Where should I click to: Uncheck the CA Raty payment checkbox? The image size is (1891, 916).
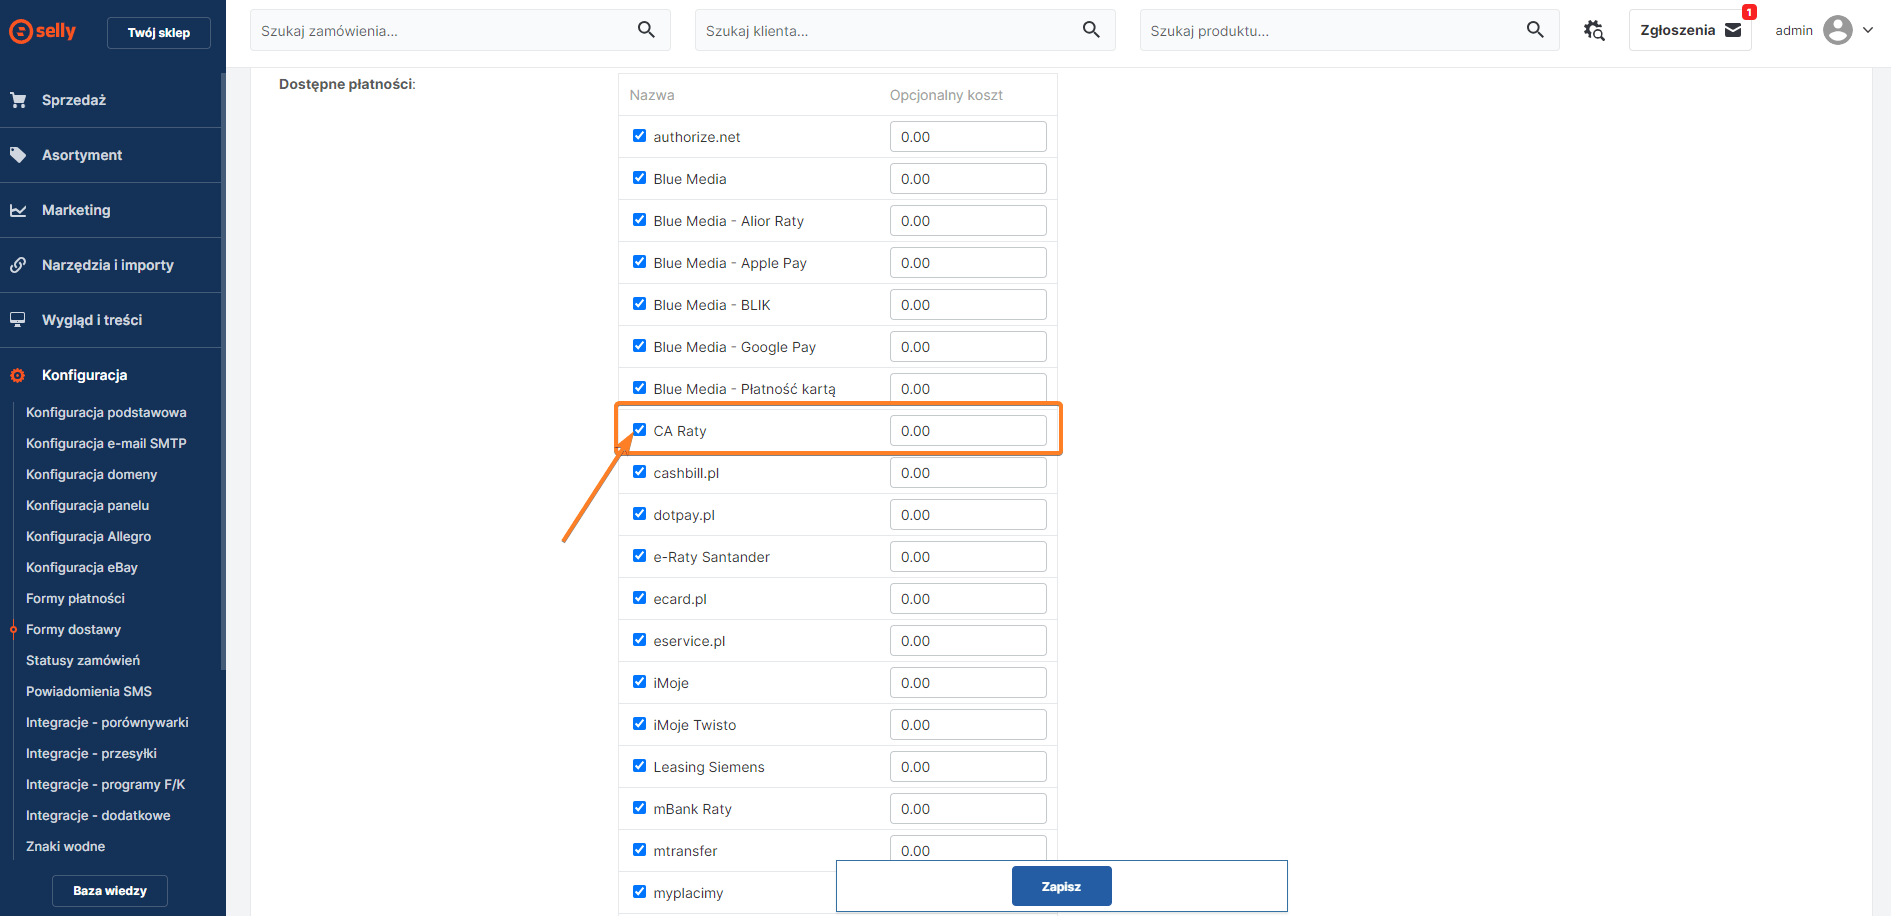(639, 430)
